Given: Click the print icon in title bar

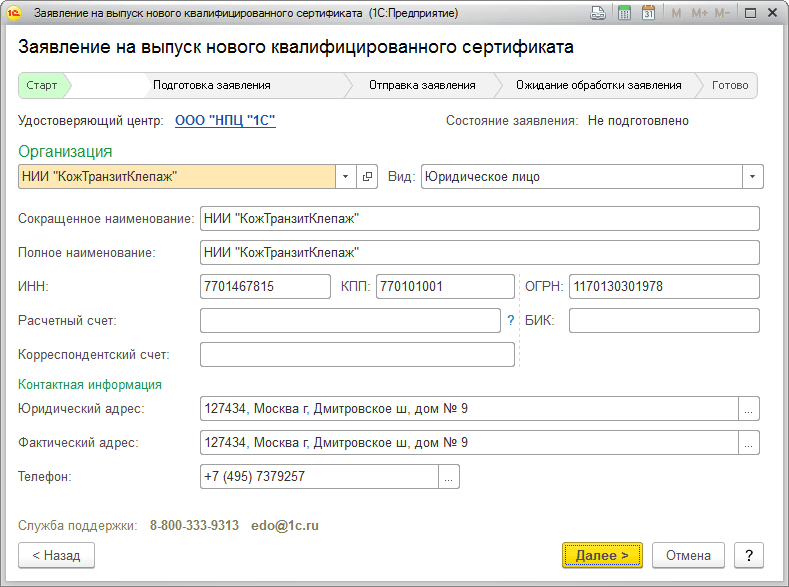Looking at the screenshot, I should tap(598, 13).
